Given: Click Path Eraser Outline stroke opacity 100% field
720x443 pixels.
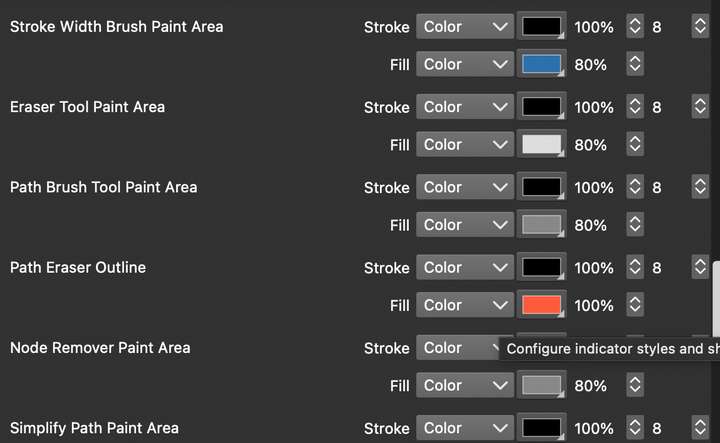Looking at the screenshot, I should click(x=594, y=268).
